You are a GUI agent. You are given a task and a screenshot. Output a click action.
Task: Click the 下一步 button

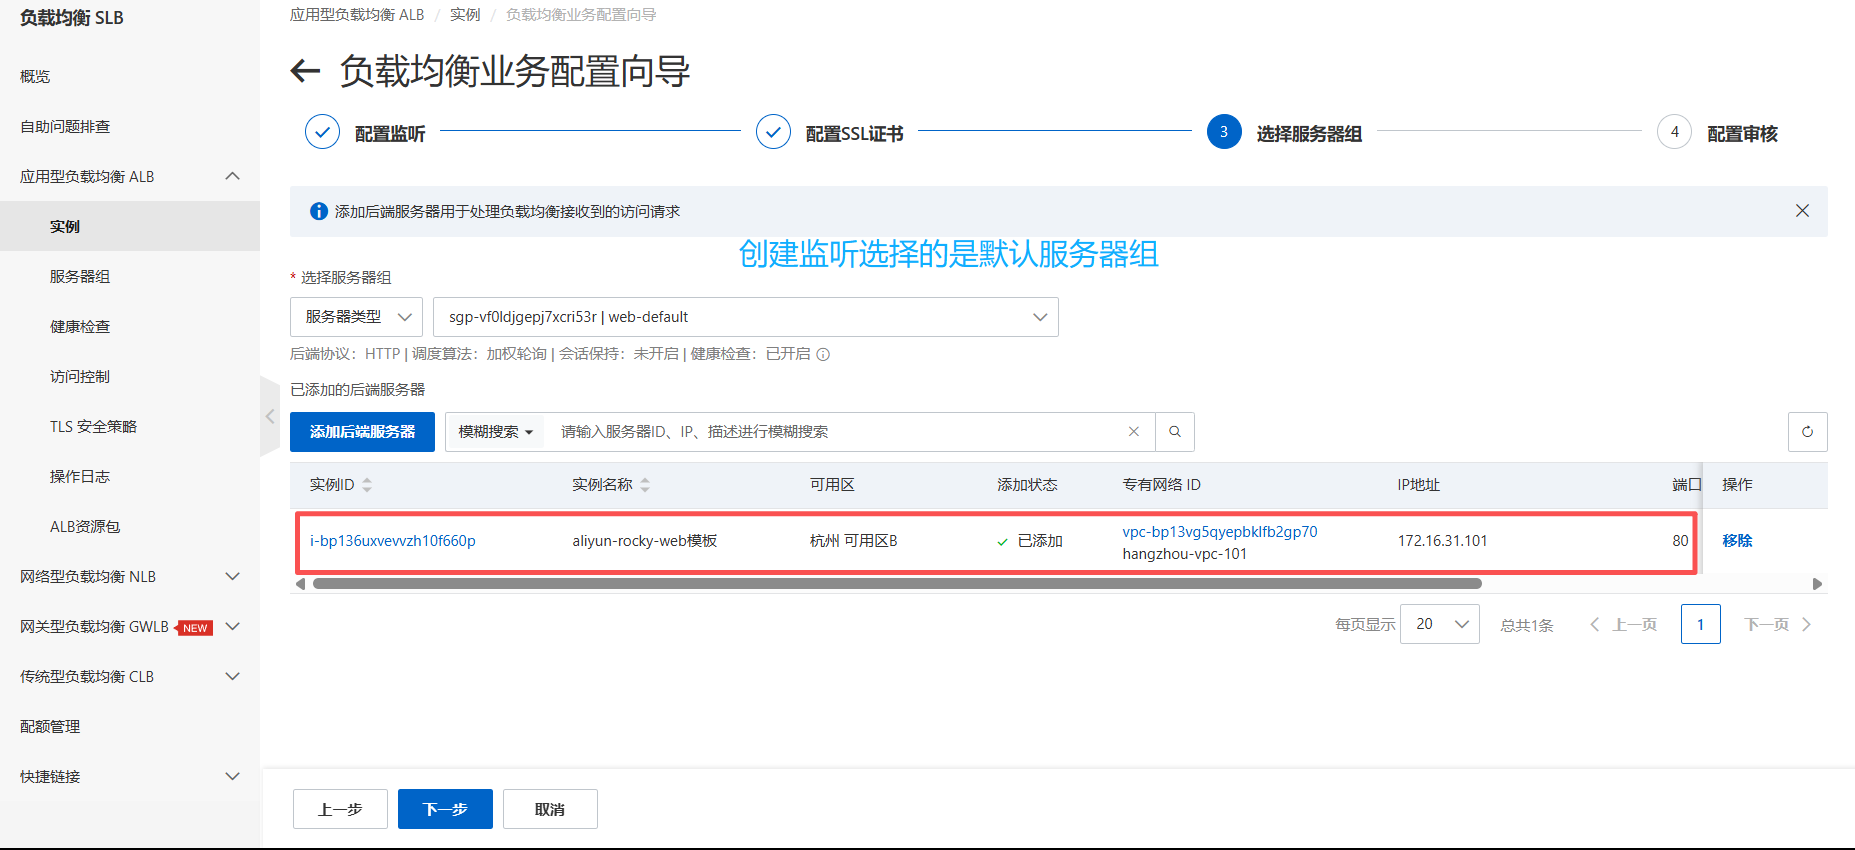445,809
